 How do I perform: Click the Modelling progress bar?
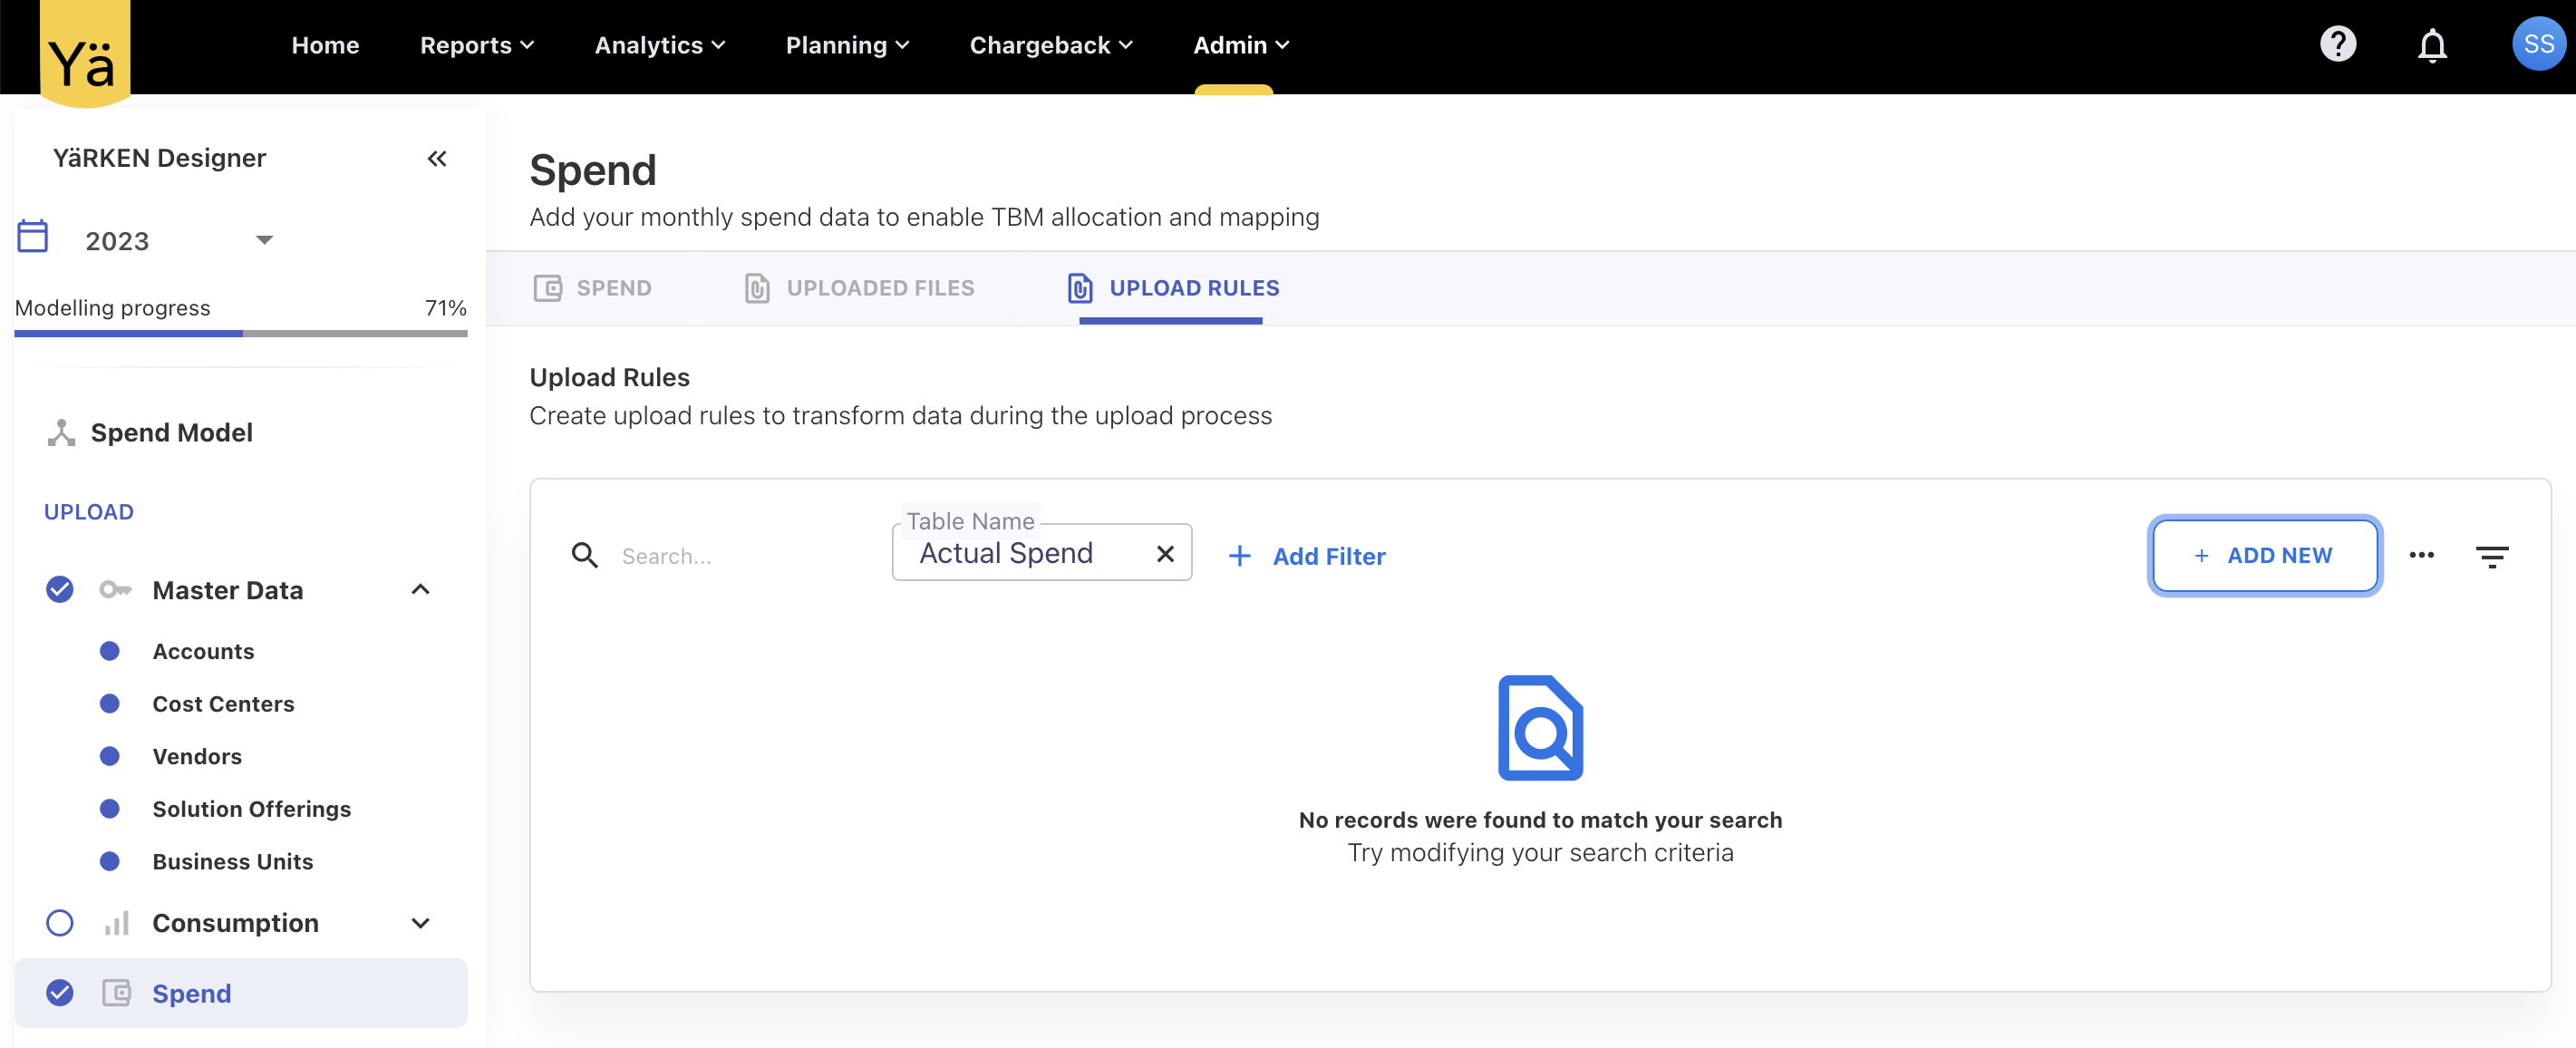(240, 333)
